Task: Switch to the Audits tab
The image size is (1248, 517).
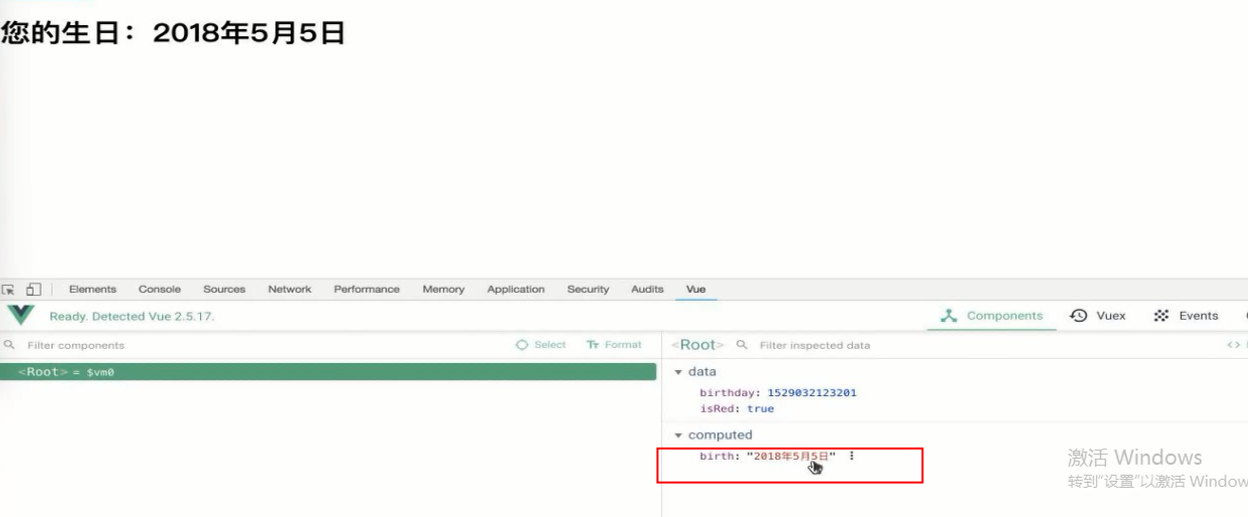Action: 647,289
